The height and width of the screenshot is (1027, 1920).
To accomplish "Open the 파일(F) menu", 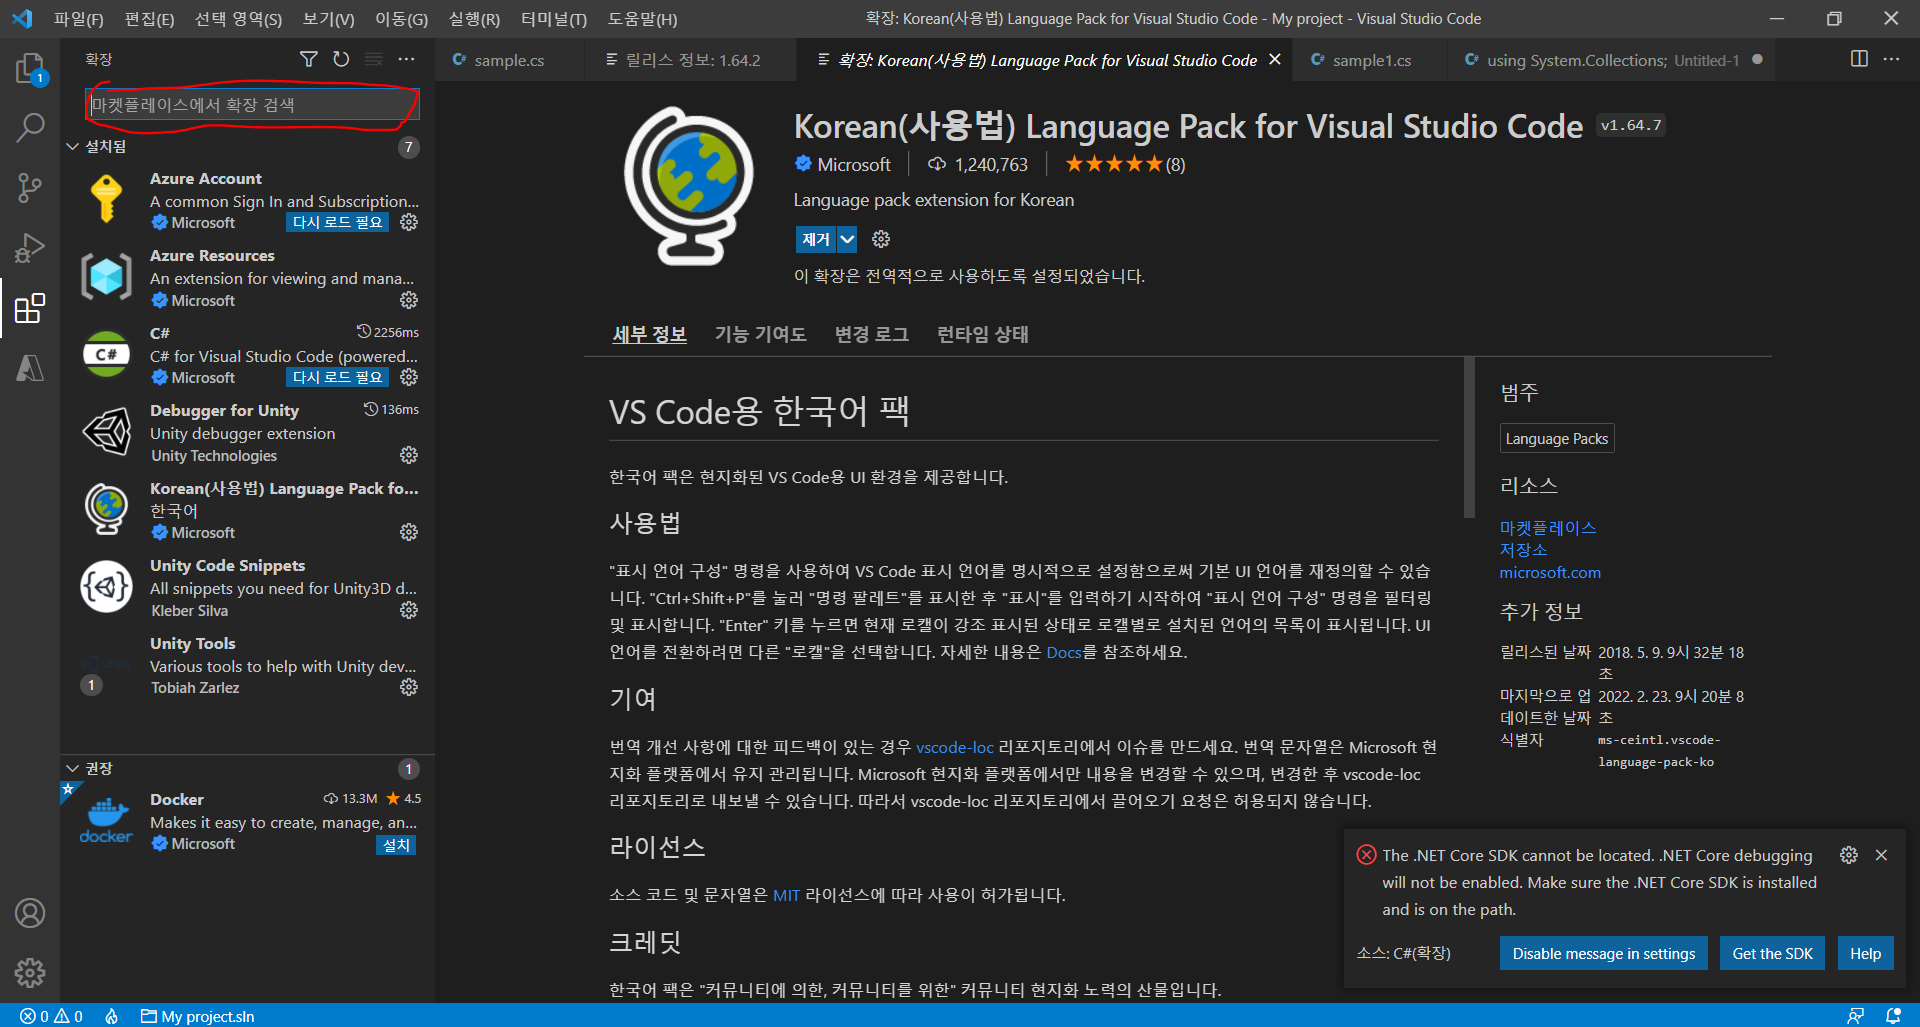I will [x=78, y=19].
